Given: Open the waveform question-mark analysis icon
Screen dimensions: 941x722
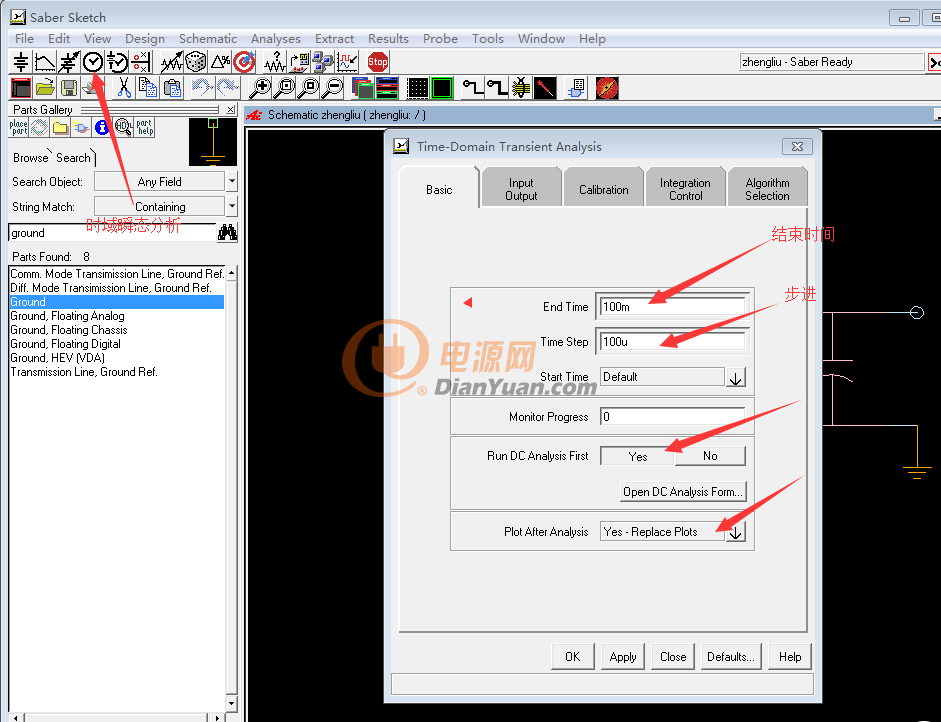Looking at the screenshot, I should tap(275, 62).
